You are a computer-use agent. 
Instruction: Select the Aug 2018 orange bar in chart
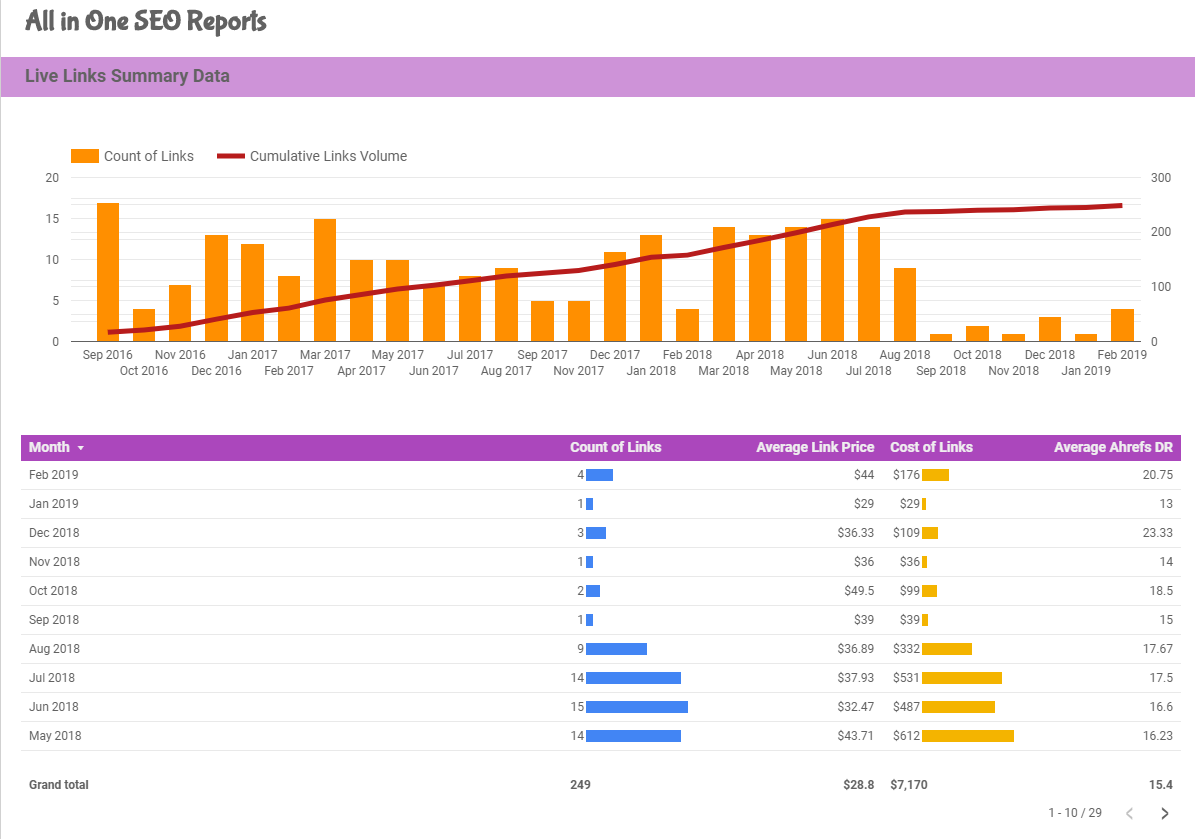coord(905,305)
